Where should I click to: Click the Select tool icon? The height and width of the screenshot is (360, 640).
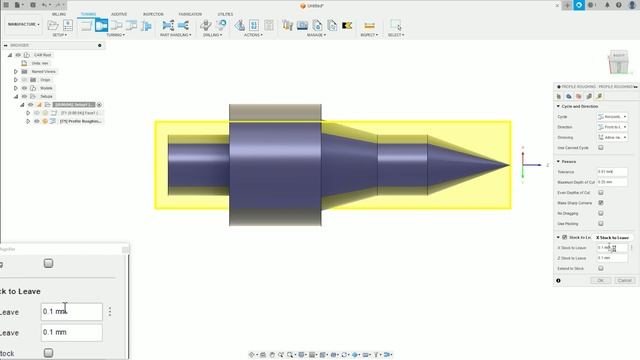pyautogui.click(x=396, y=25)
